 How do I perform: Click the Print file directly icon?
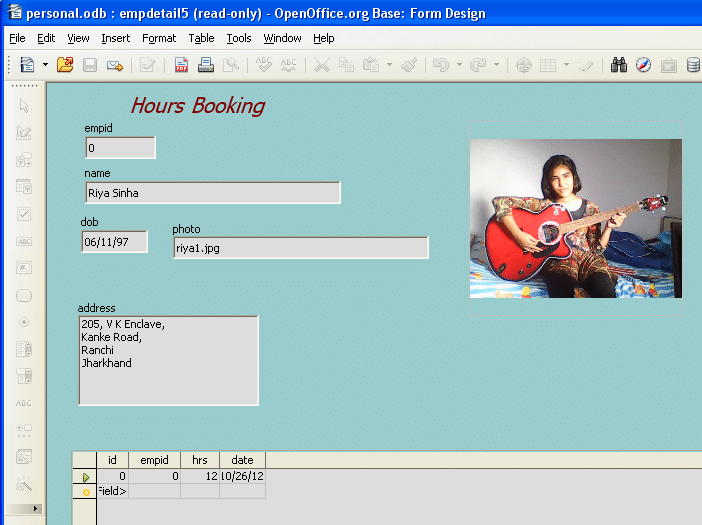click(206, 65)
